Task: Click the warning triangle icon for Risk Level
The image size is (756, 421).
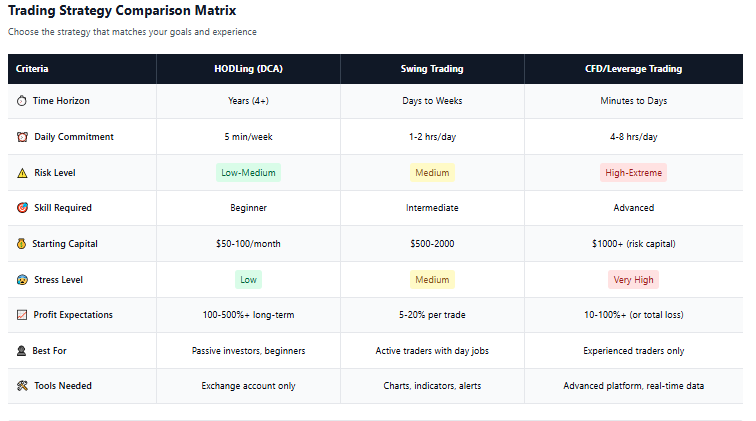Action: click(22, 173)
